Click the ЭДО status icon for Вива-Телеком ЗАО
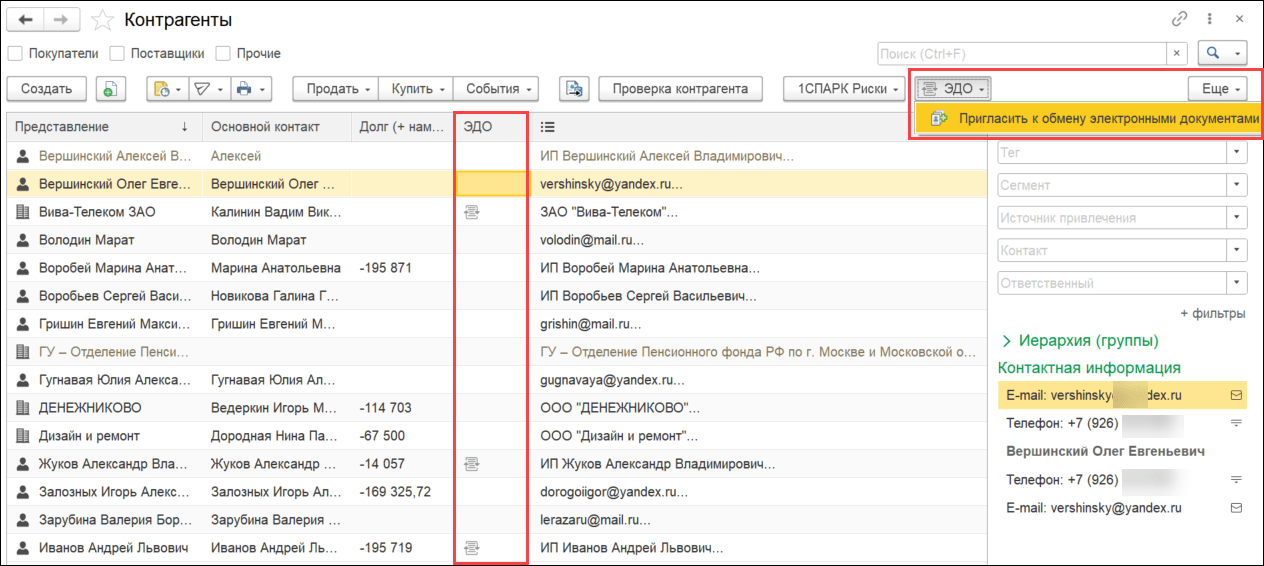This screenshot has width=1264, height=566. [473, 212]
